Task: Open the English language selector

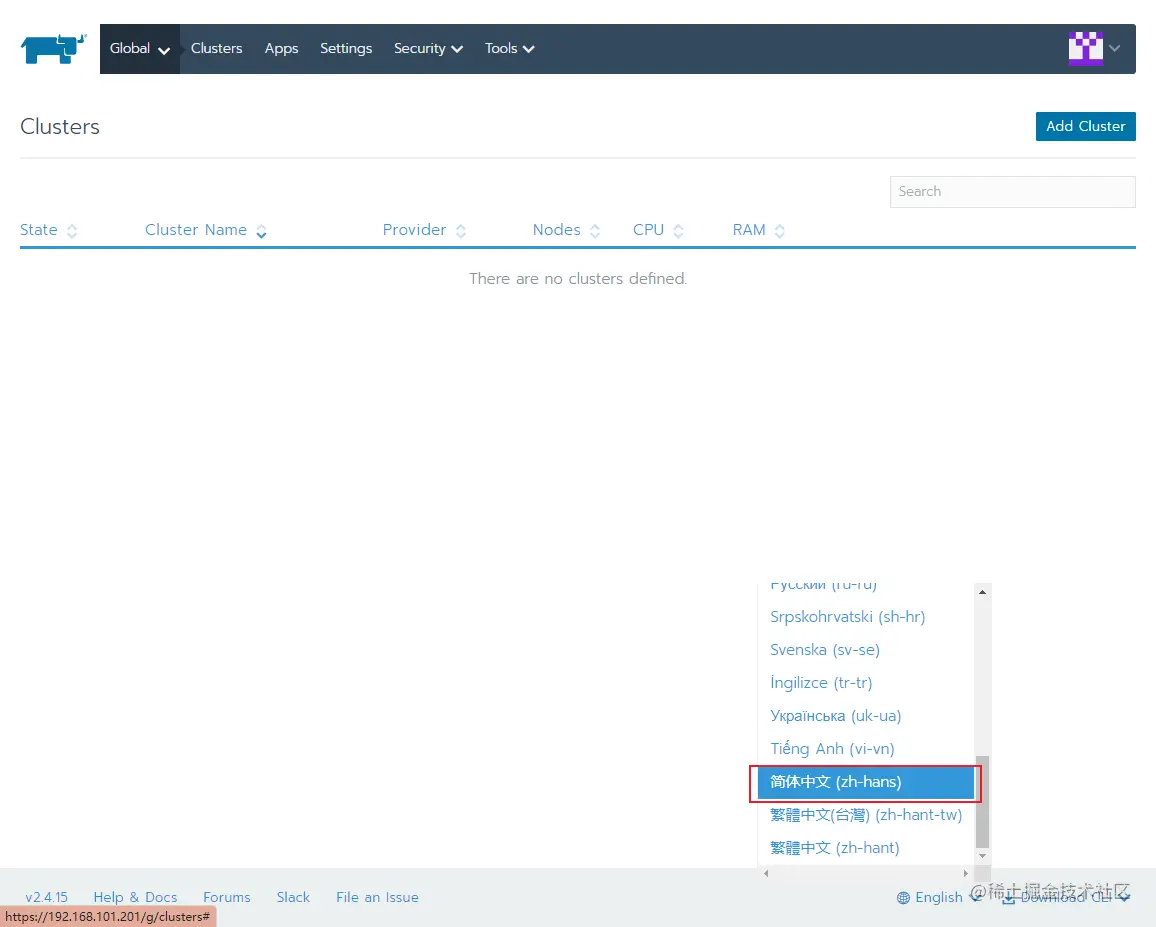Action: click(939, 898)
